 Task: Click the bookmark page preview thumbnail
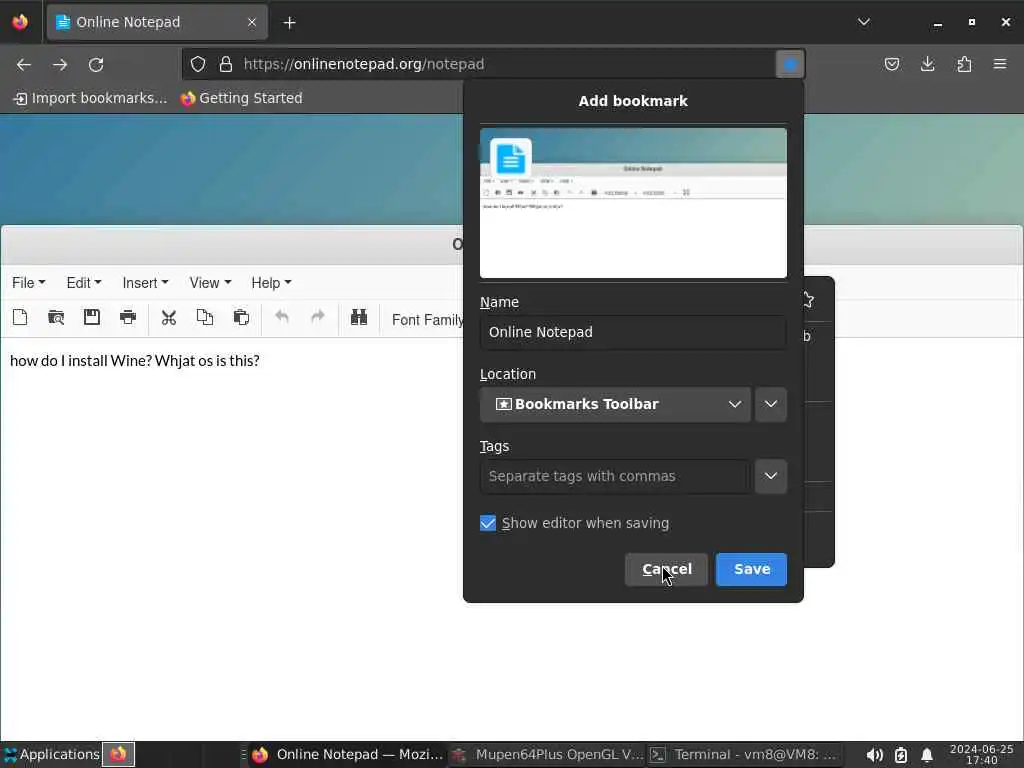point(633,202)
